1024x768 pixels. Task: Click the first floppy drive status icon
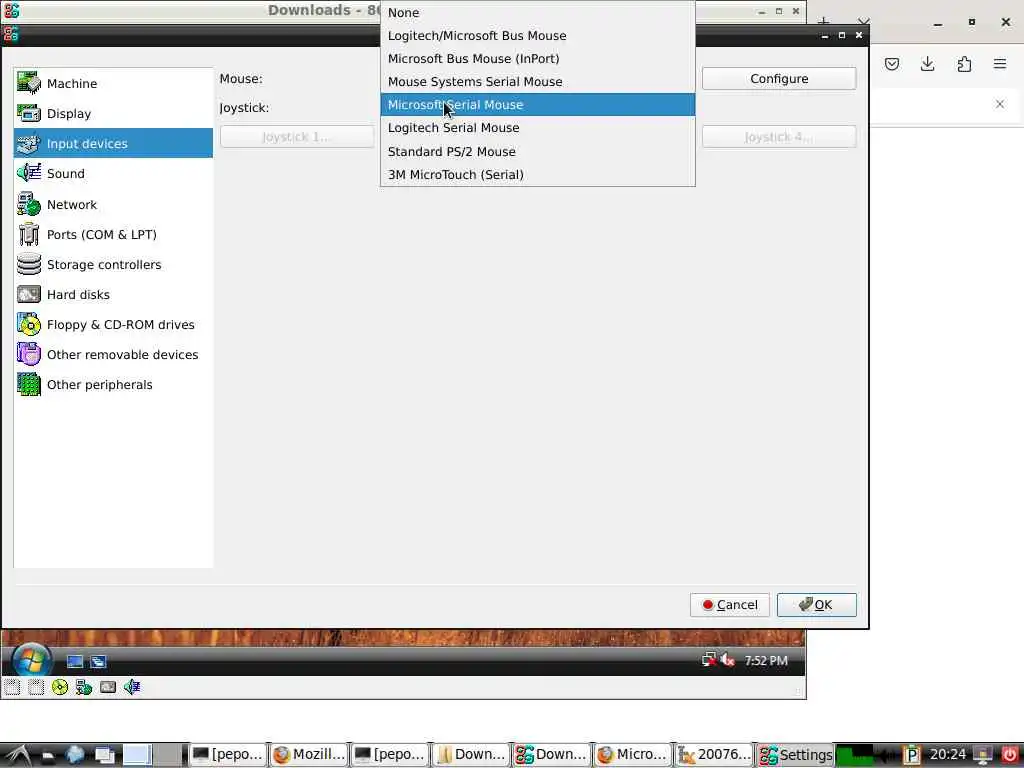pos(12,687)
